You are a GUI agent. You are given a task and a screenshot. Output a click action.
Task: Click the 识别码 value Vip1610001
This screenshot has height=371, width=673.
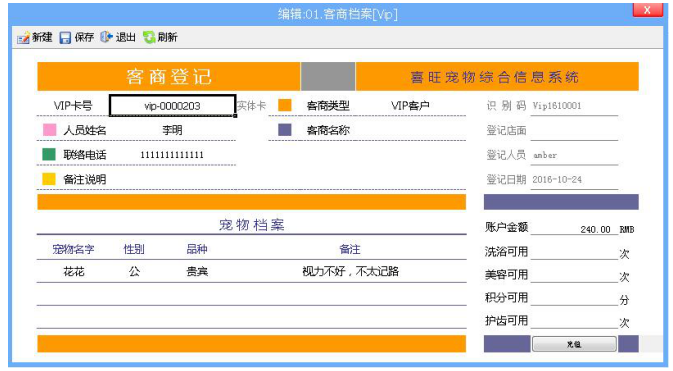(557, 106)
